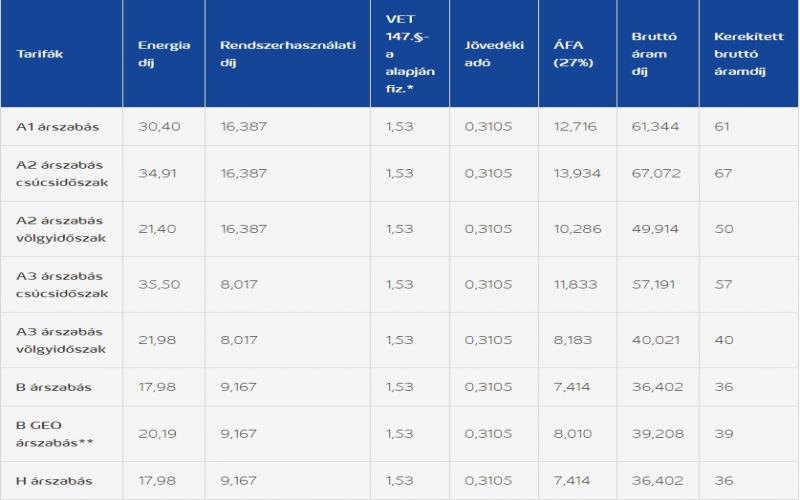Image resolution: width=800 pixels, height=500 pixels.
Task: Click the 39,208 bruttó áram díj value
Action: click(x=655, y=434)
